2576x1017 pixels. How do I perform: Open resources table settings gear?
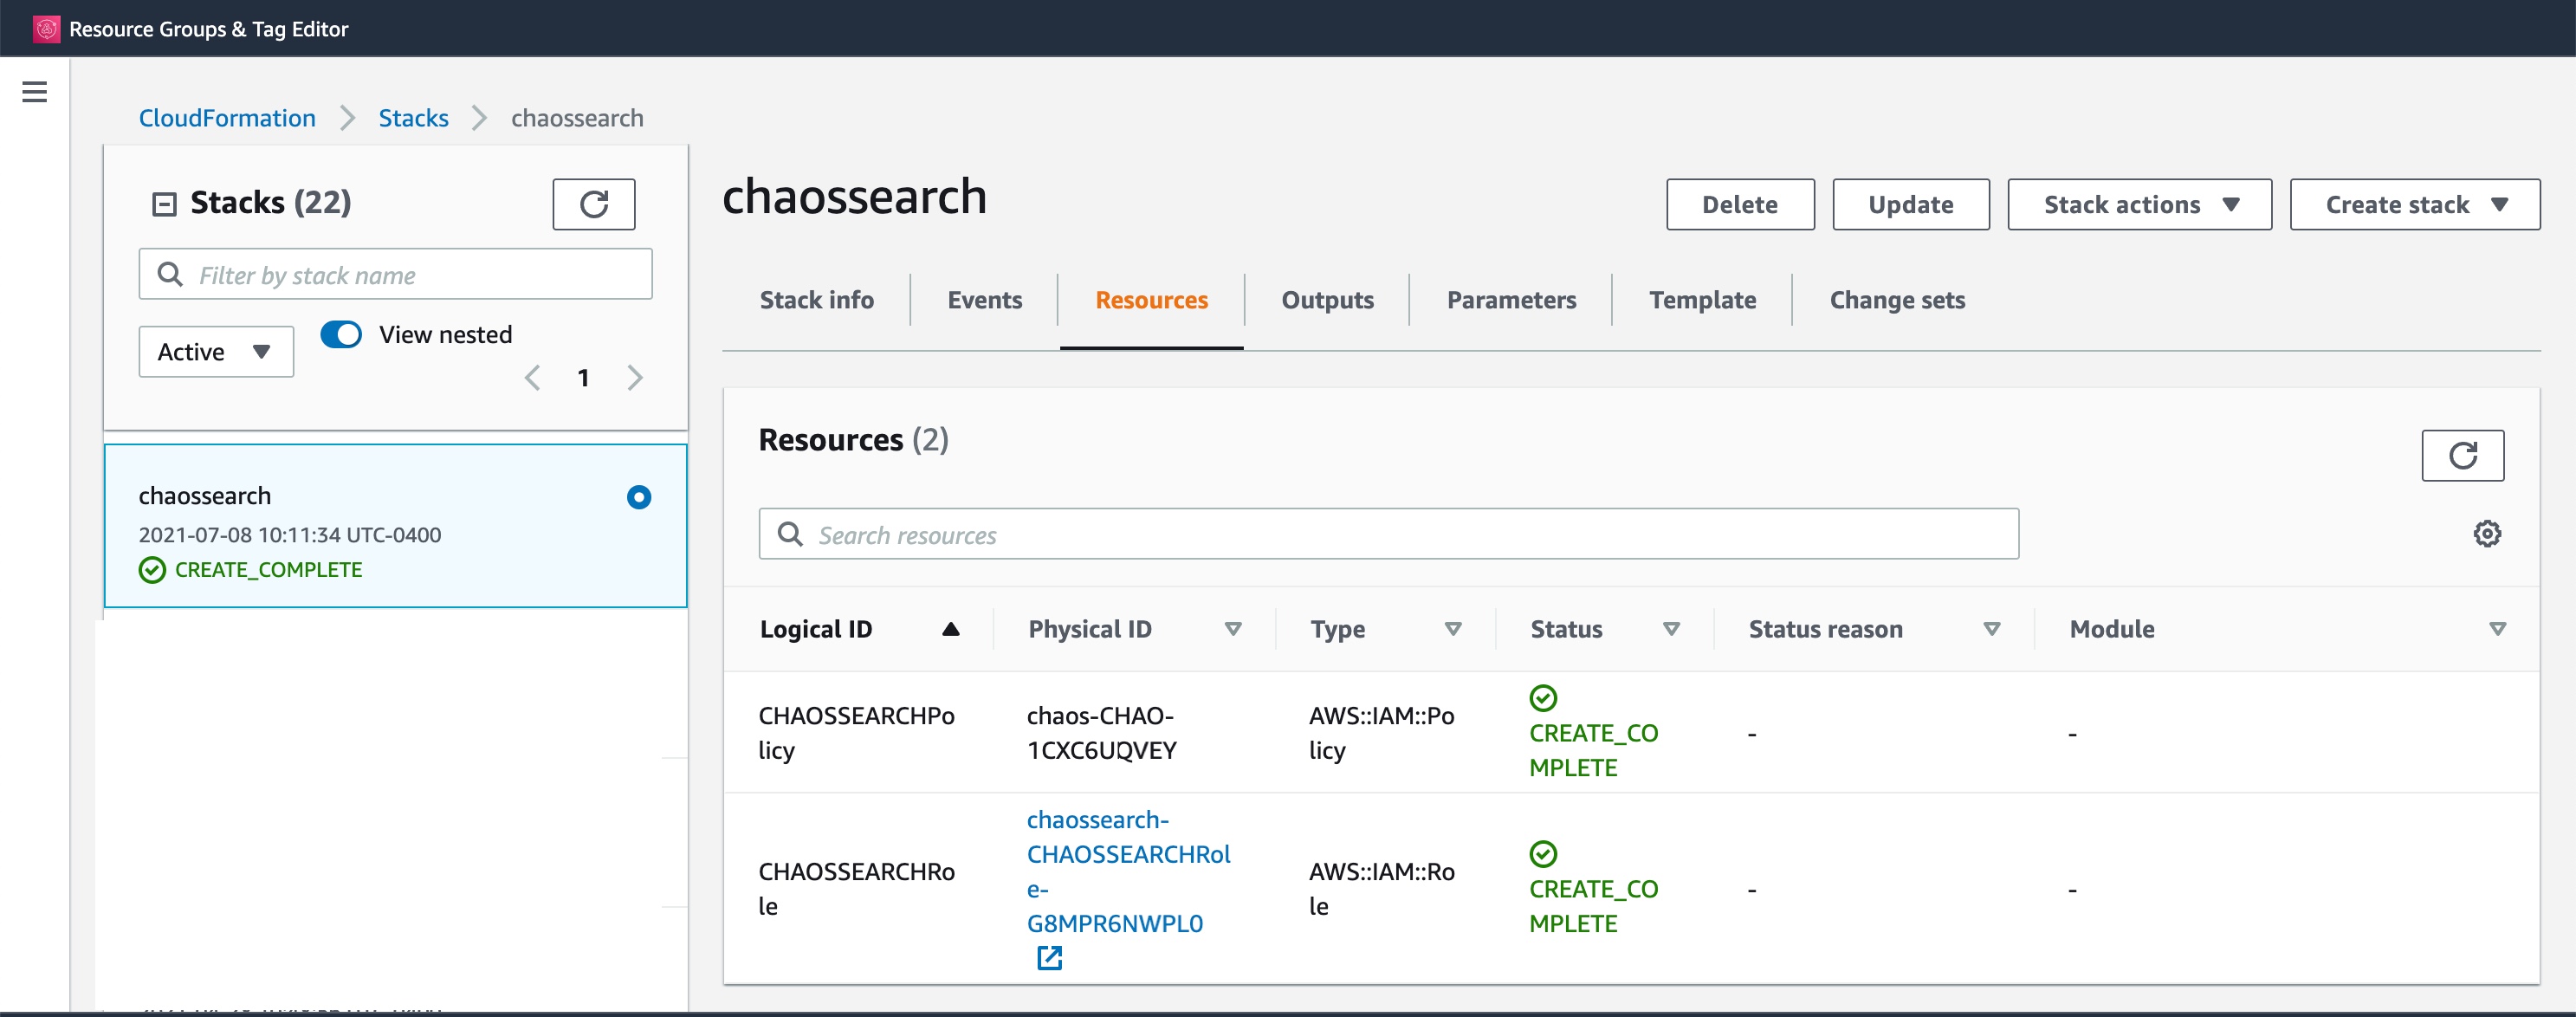coord(2486,534)
